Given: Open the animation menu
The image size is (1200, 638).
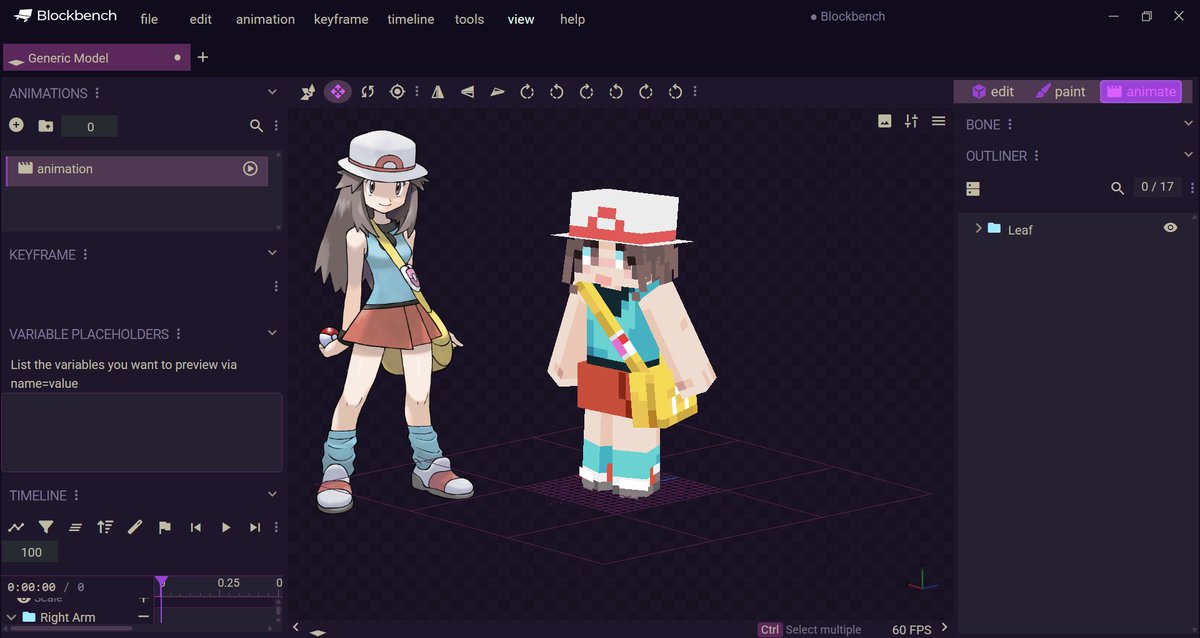Looking at the screenshot, I should (x=265, y=19).
